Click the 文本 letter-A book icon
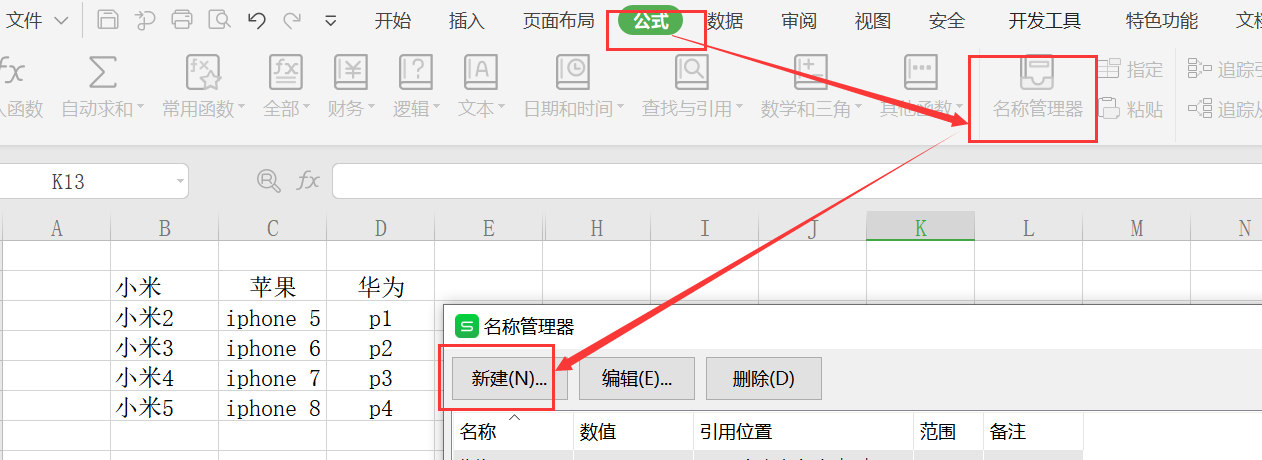The width and height of the screenshot is (1262, 460). pos(481,72)
